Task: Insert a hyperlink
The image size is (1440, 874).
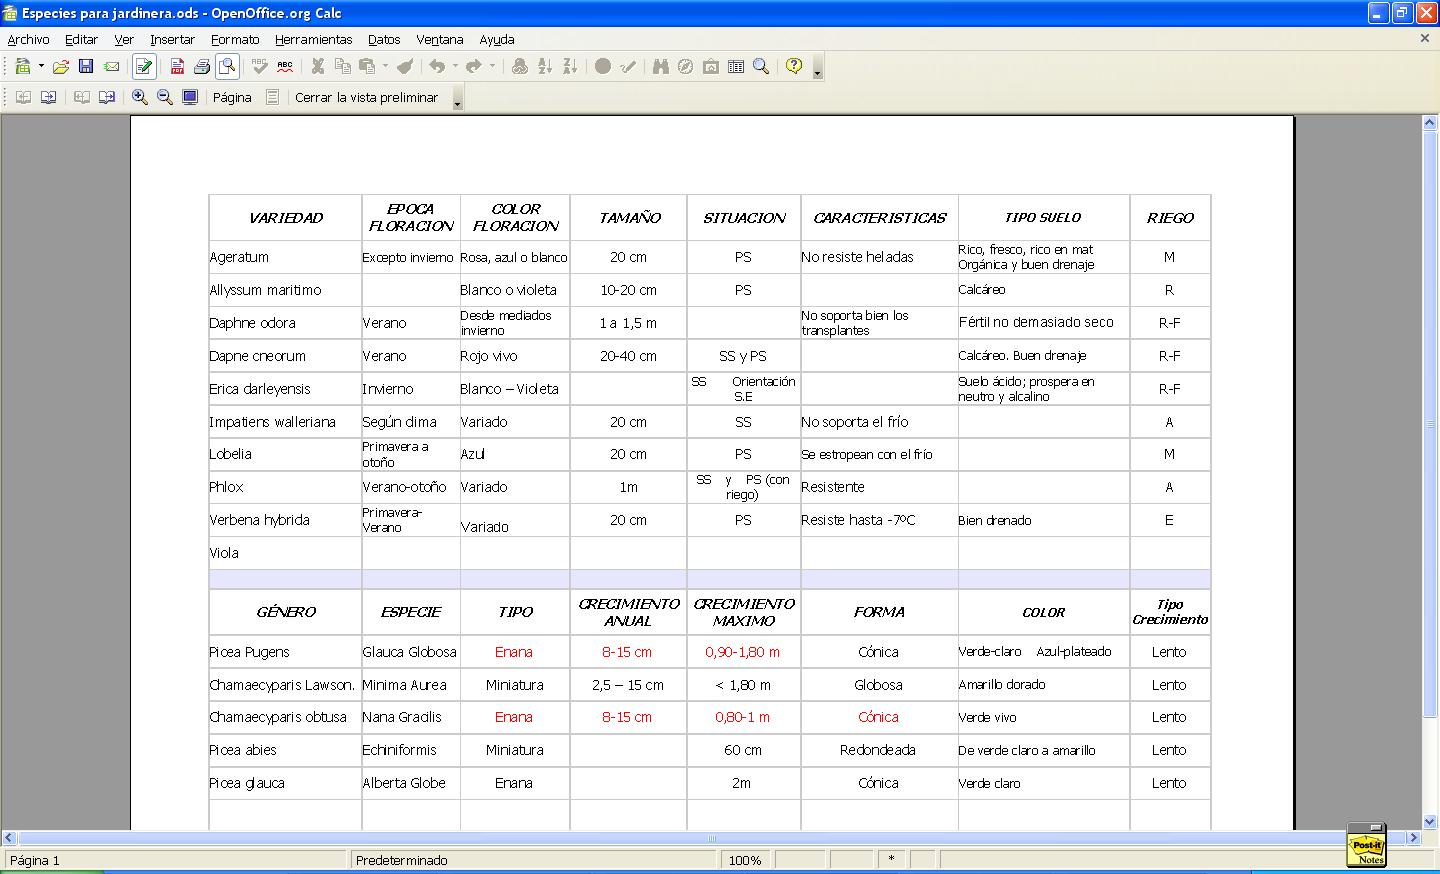Action: coord(520,67)
